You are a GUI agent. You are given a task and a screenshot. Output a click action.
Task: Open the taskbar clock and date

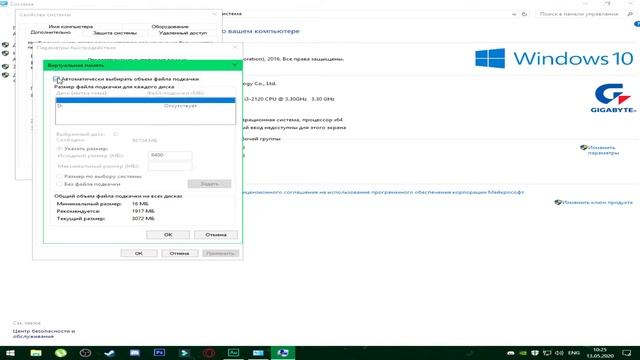(x=600, y=353)
